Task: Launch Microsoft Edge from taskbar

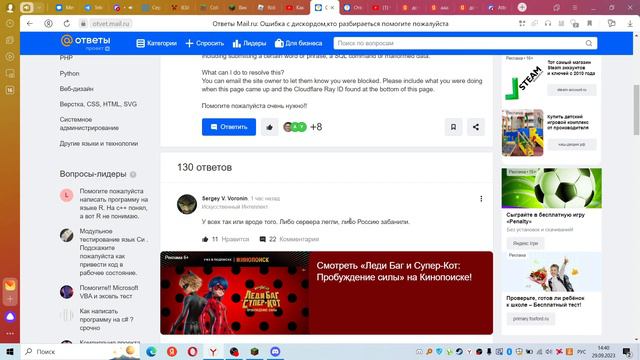Action: [151, 351]
